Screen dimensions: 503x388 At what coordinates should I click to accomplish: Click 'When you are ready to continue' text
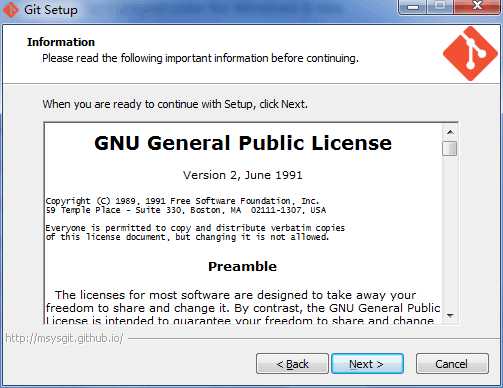coord(175,104)
